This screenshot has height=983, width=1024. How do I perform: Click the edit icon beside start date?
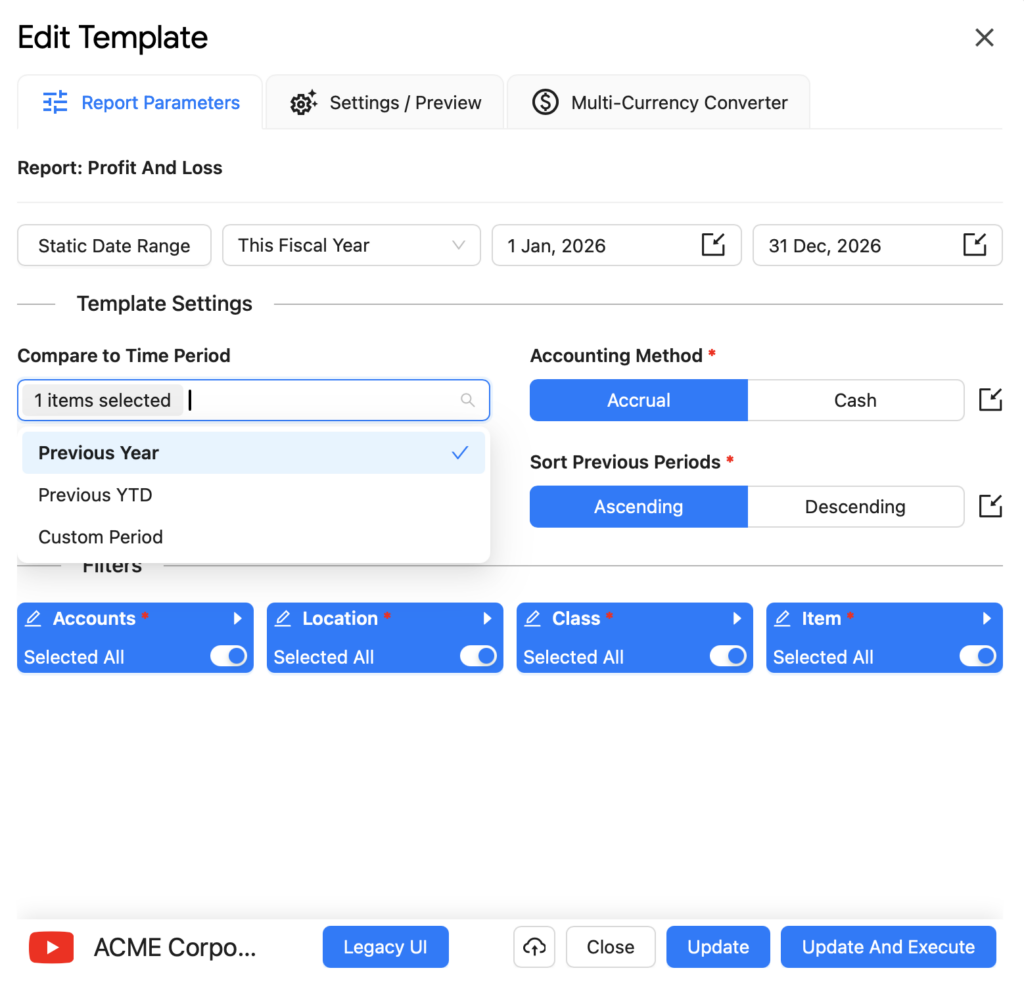(713, 245)
